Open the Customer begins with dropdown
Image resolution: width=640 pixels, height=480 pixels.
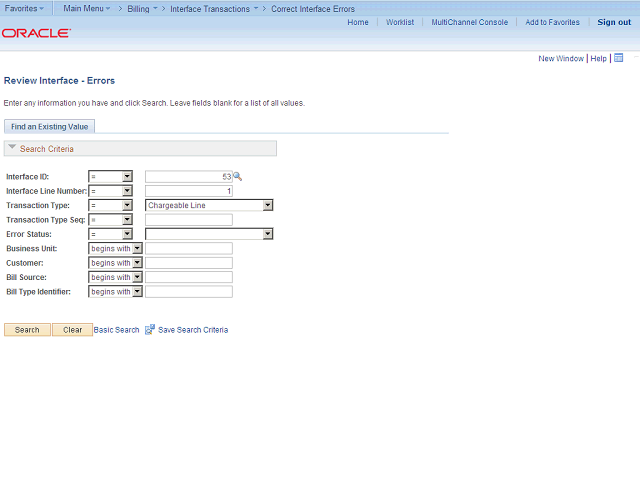pyautogui.click(x=116, y=263)
